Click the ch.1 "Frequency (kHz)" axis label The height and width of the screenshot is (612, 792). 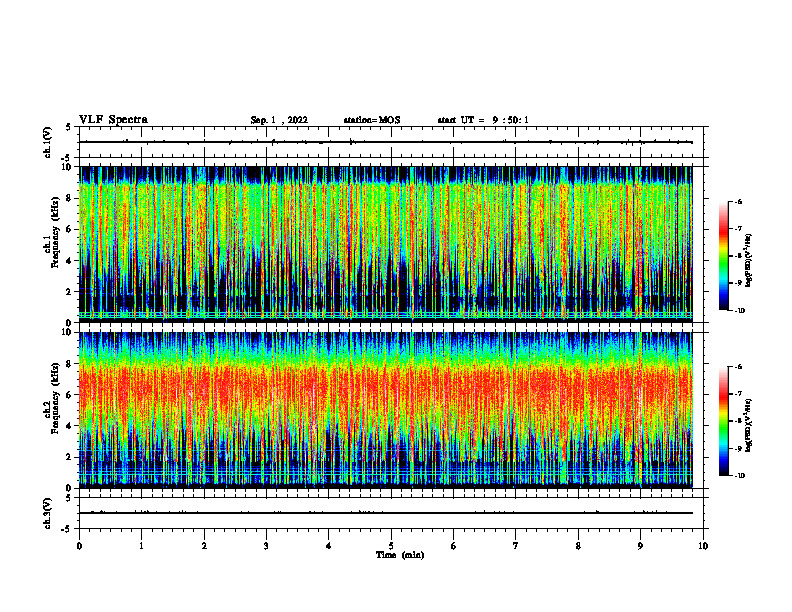coord(55,230)
